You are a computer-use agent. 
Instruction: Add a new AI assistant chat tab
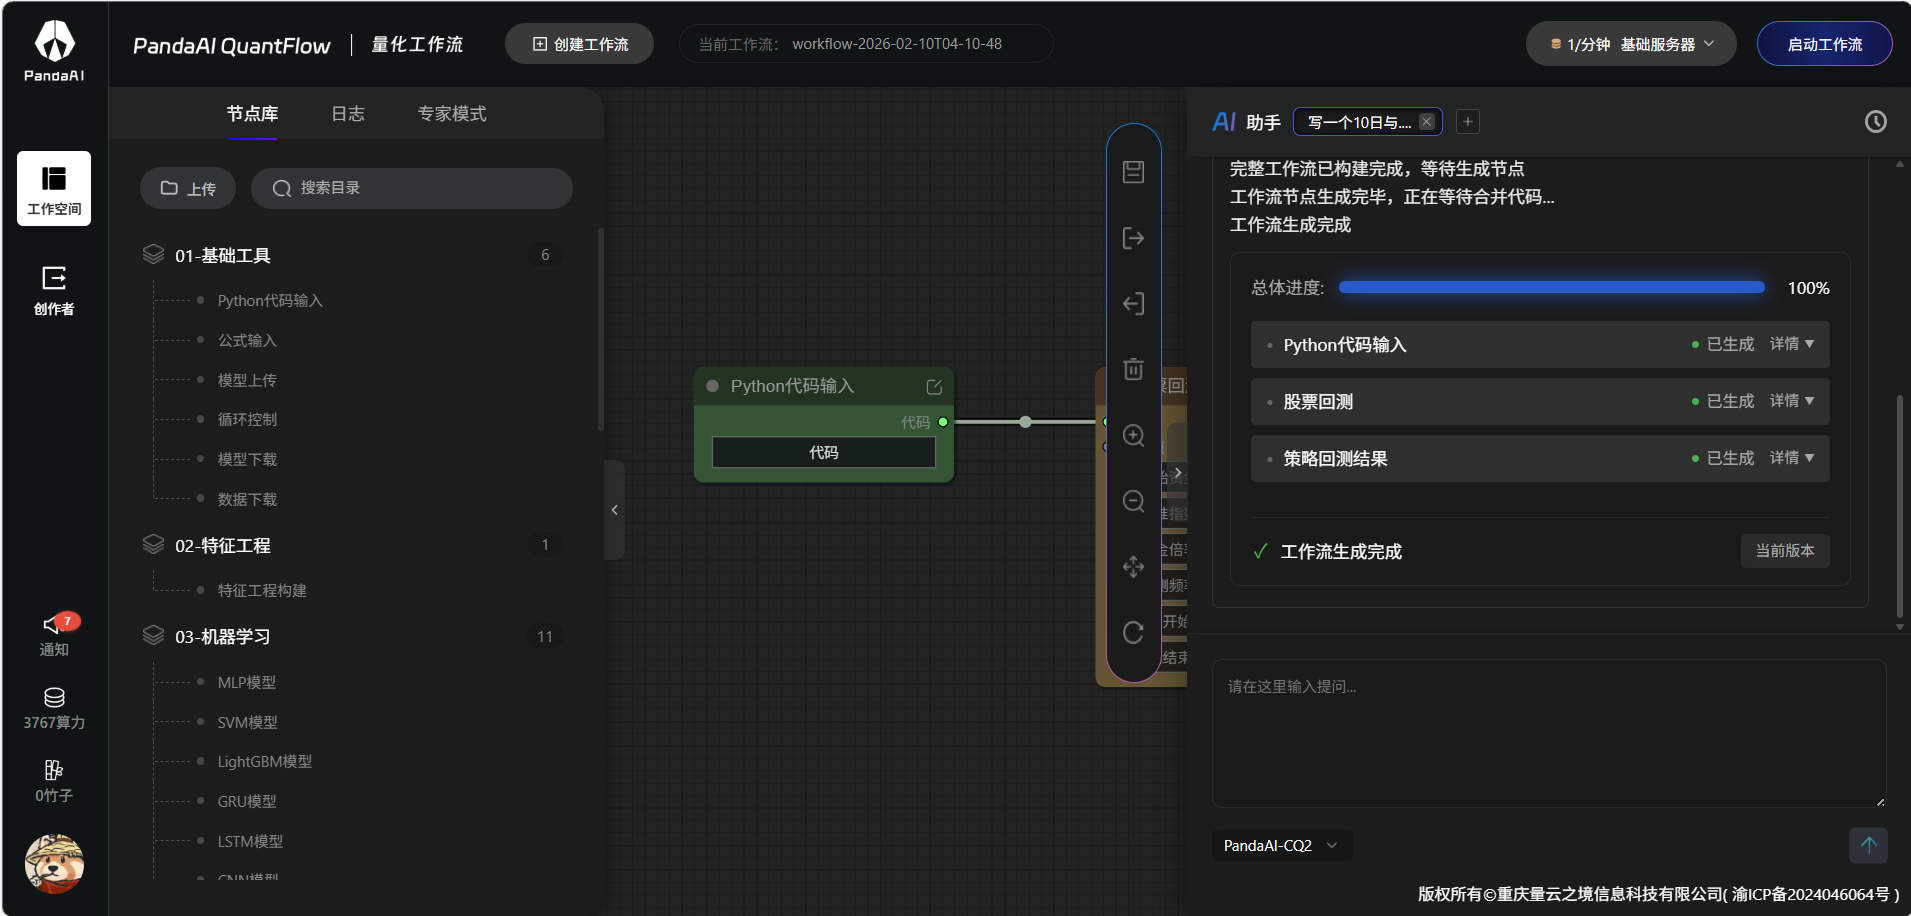(1468, 122)
